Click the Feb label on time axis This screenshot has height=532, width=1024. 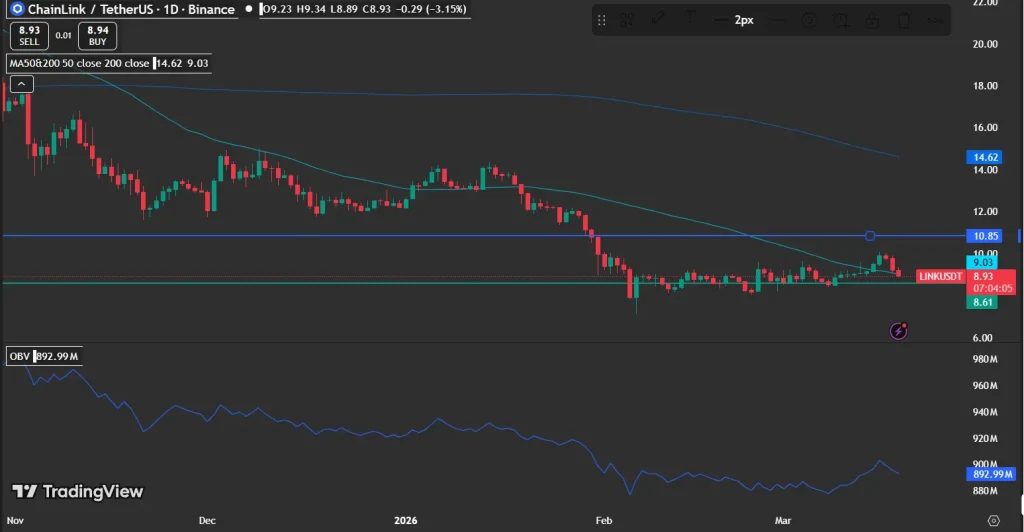point(604,520)
